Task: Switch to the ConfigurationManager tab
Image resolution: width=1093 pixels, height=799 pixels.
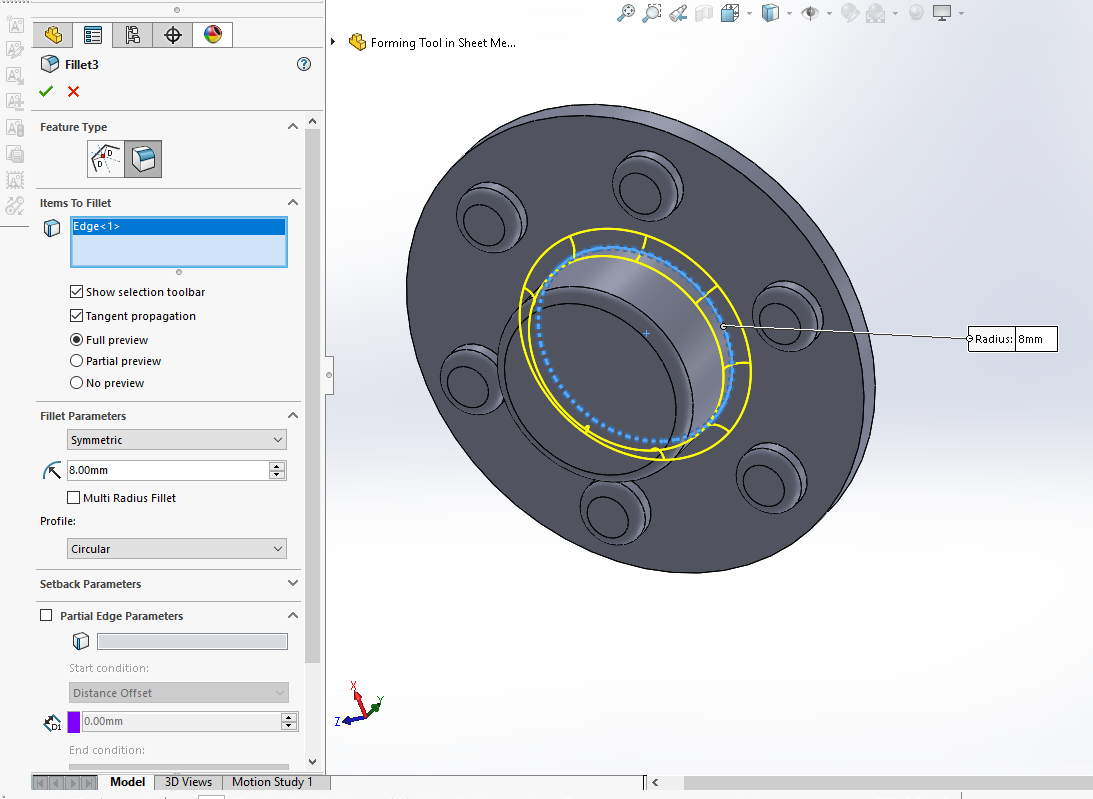Action: (132, 35)
